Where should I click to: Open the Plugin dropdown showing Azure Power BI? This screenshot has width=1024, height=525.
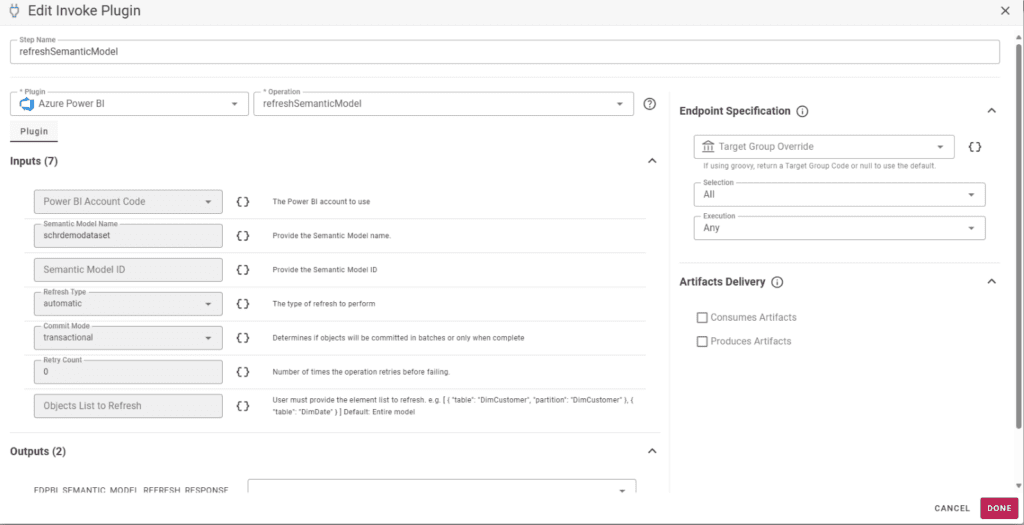pos(129,104)
